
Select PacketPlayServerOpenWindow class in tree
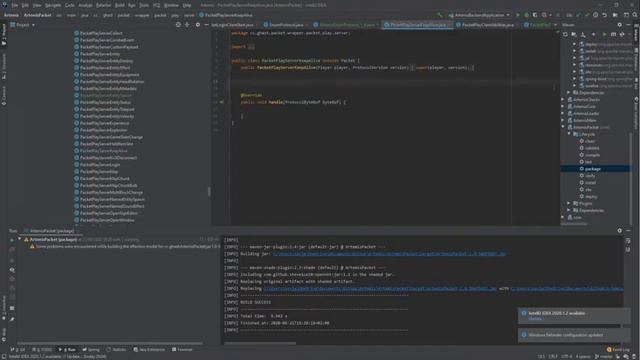point(104,220)
